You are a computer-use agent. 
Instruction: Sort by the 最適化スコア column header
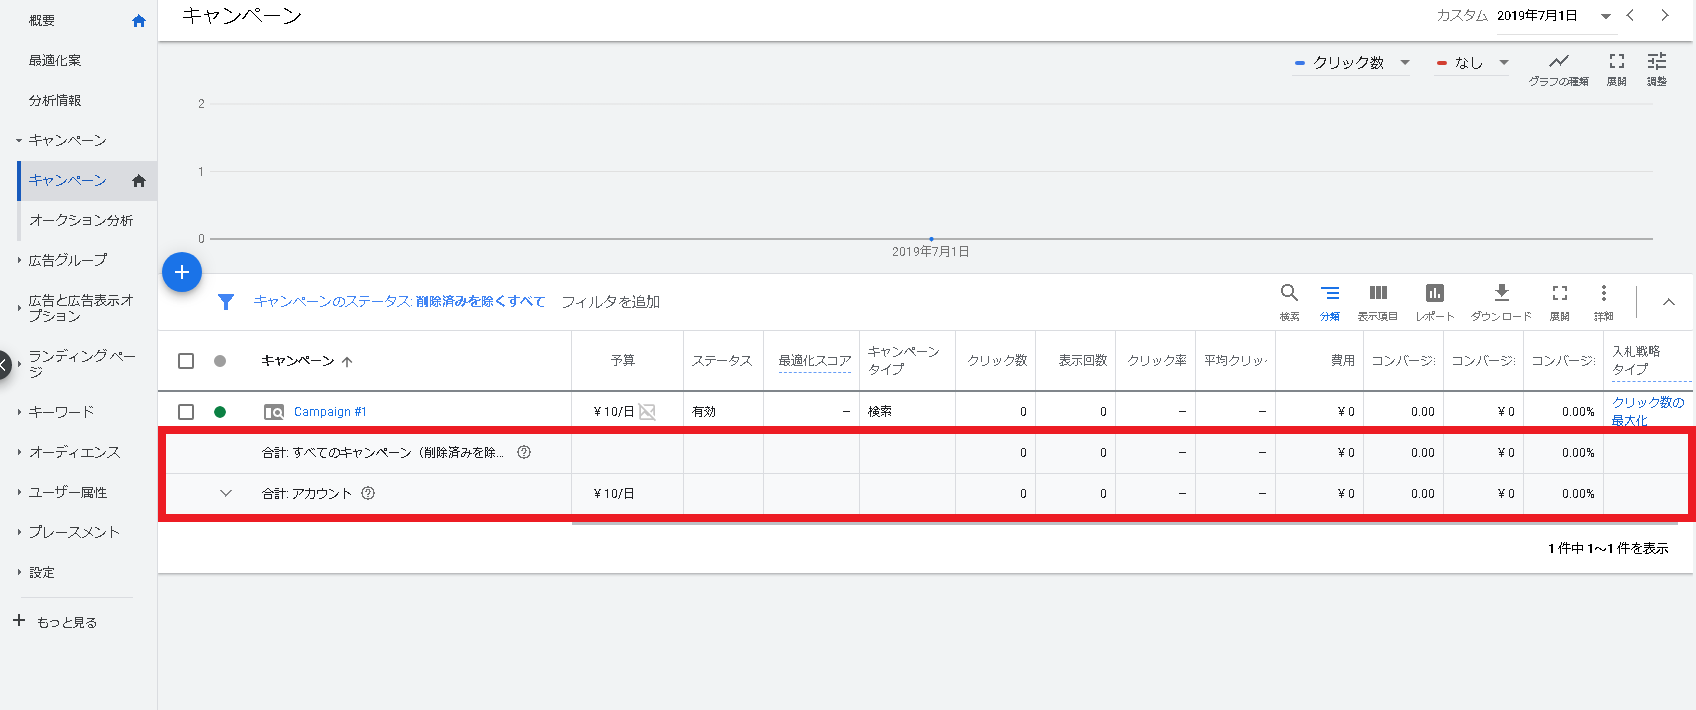tap(815, 361)
